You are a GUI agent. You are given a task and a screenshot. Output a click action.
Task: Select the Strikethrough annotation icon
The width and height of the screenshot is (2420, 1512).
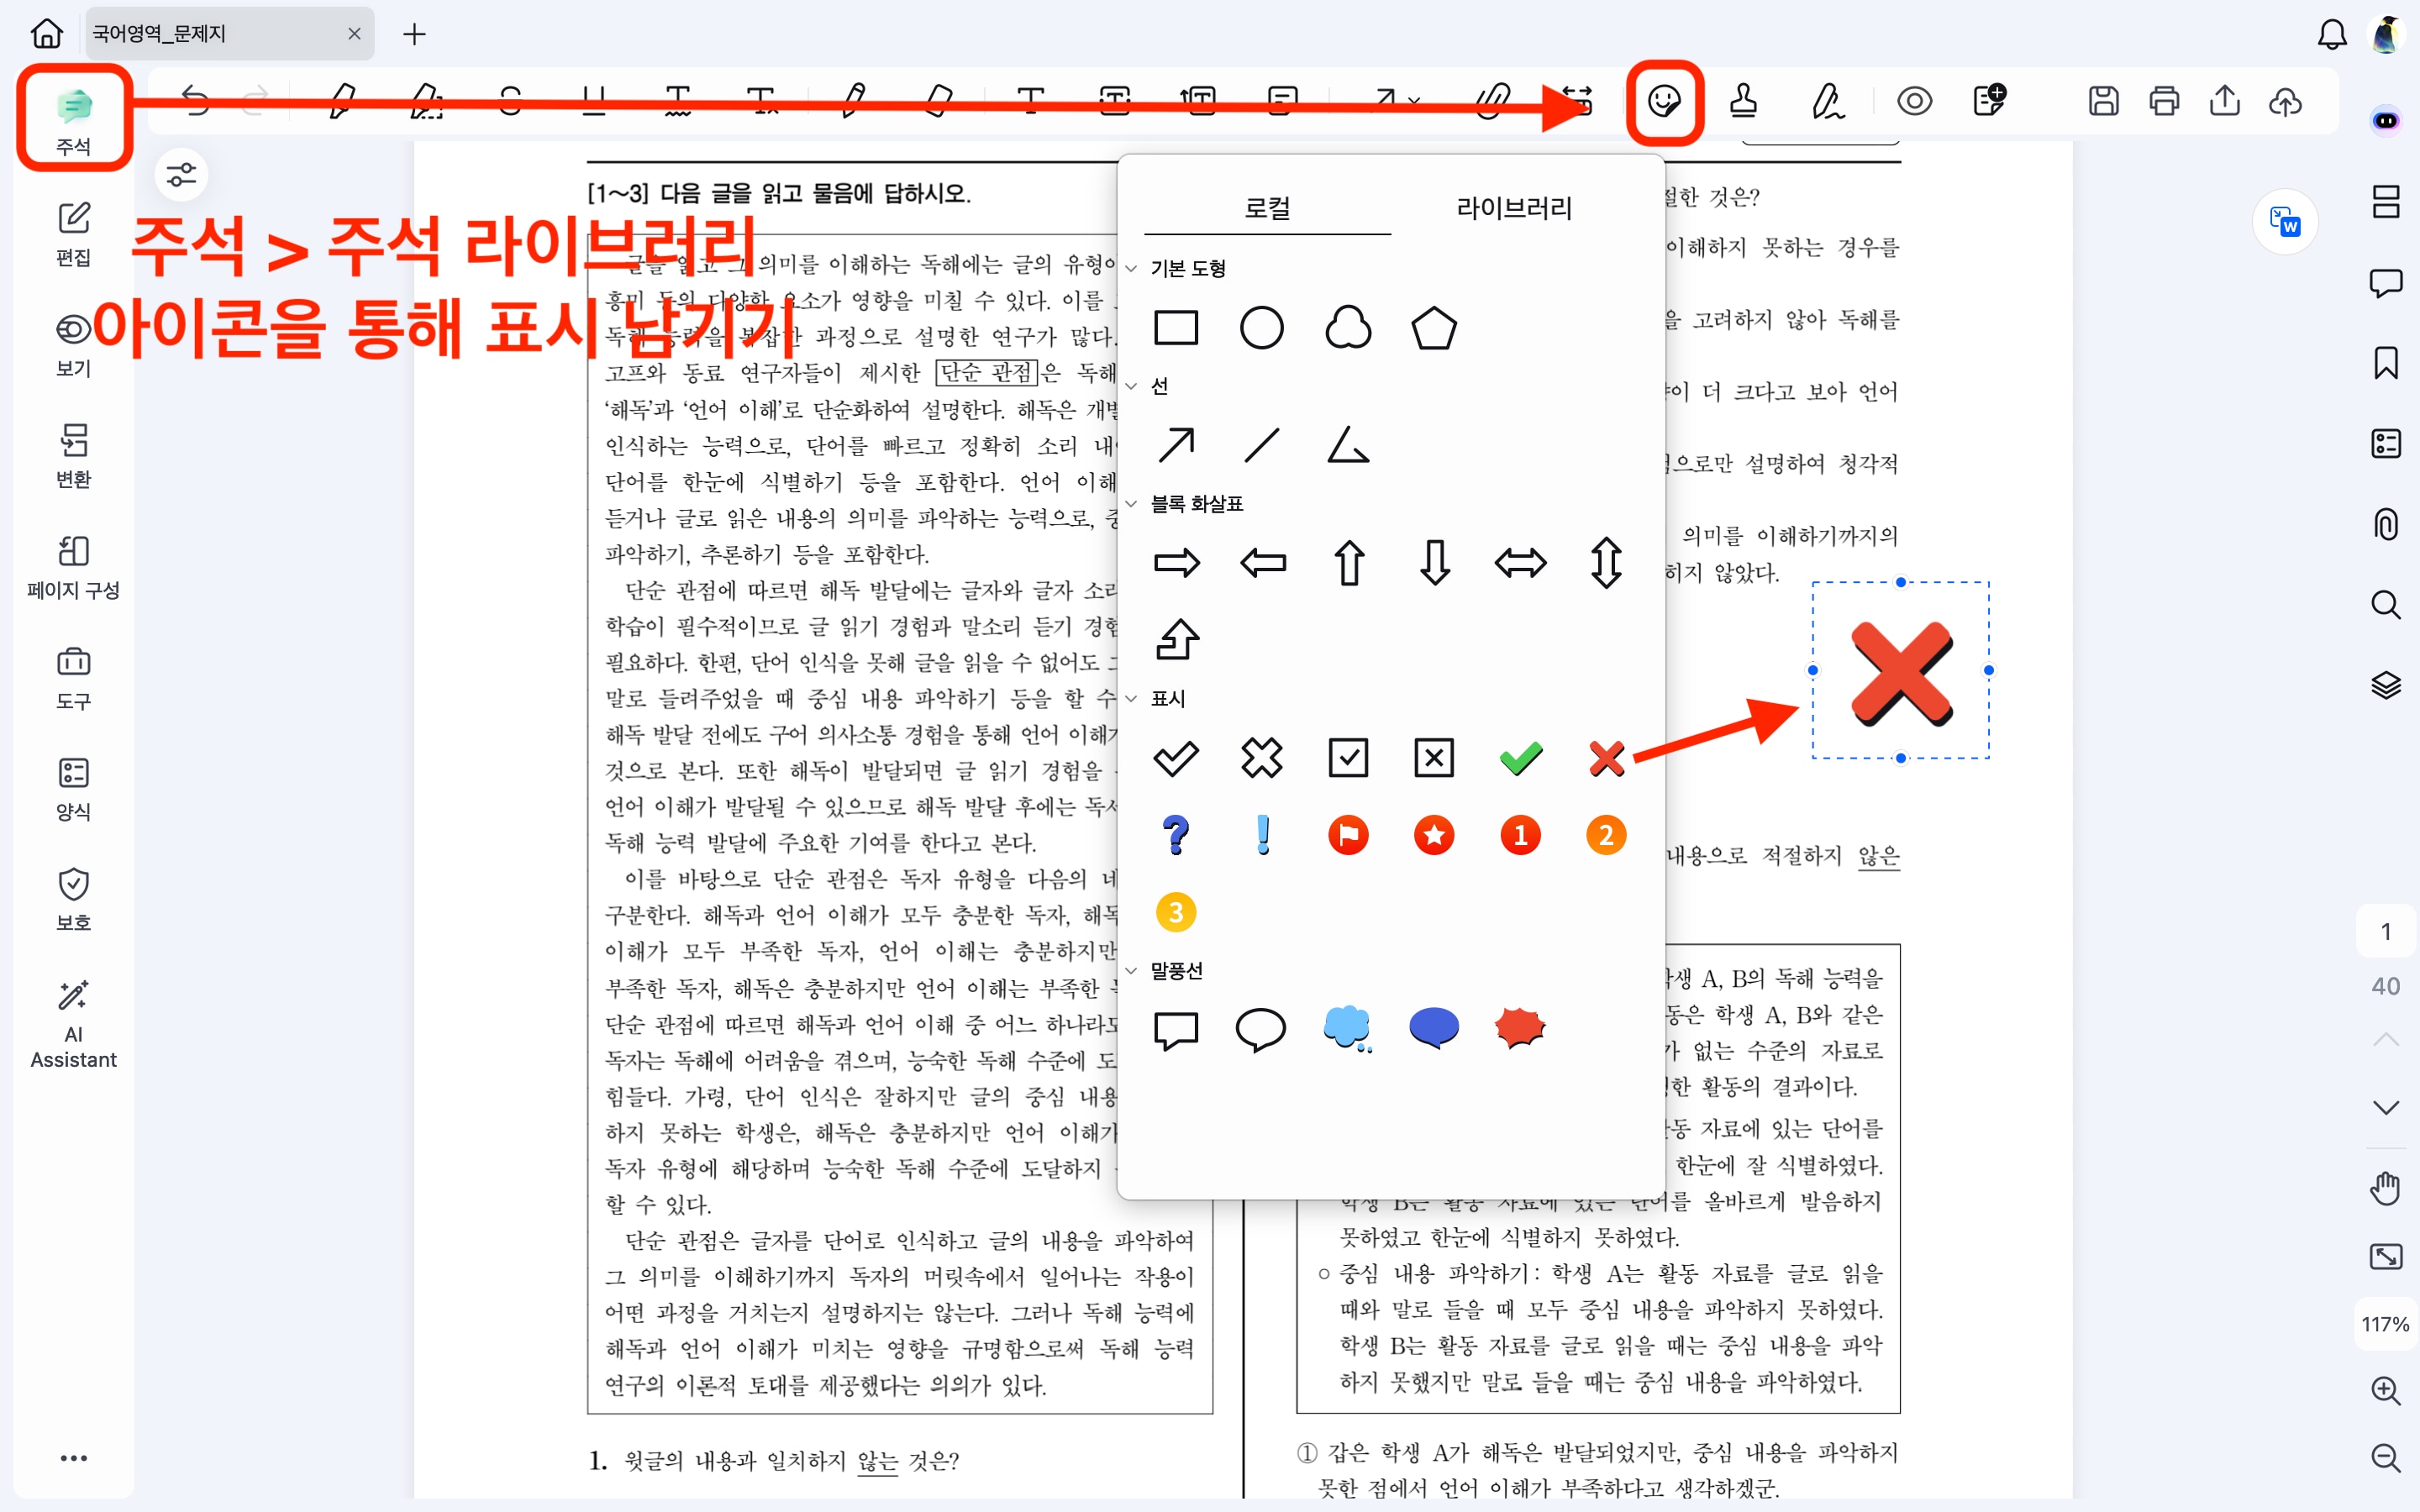tap(511, 100)
